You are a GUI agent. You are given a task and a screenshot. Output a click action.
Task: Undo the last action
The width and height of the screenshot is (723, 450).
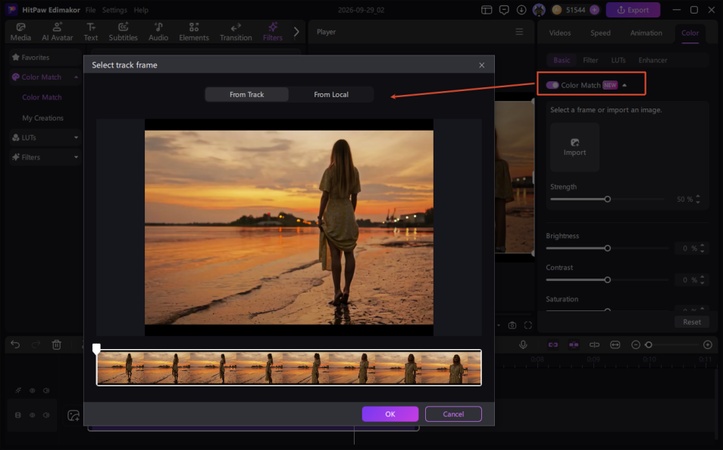tap(15, 344)
